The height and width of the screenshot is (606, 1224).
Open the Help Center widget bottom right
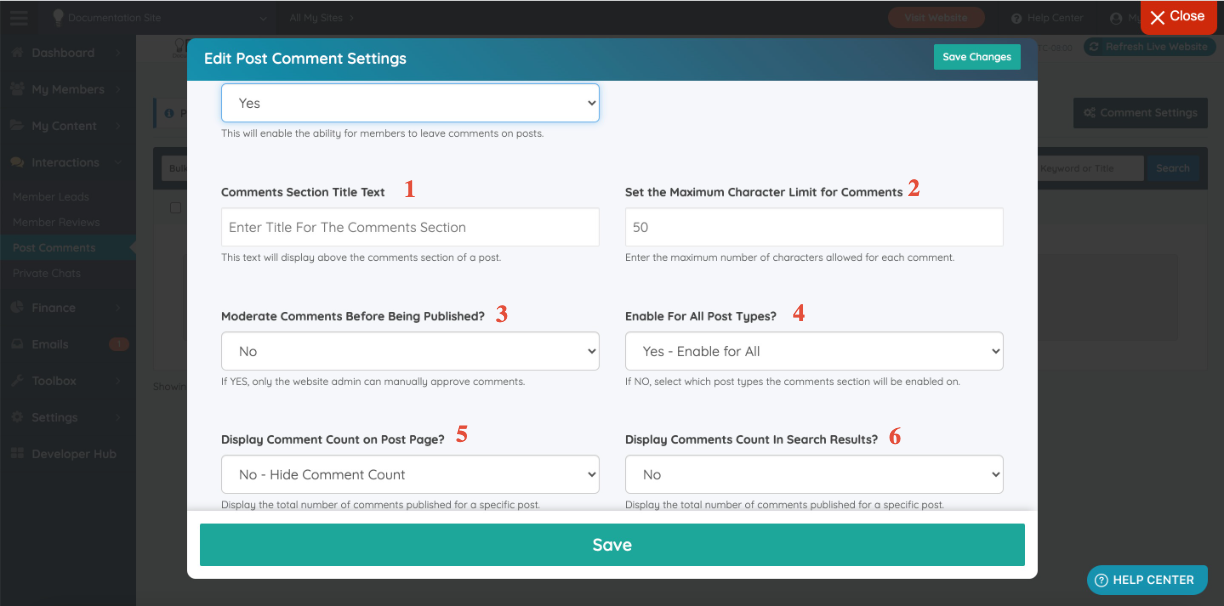click(x=1146, y=580)
